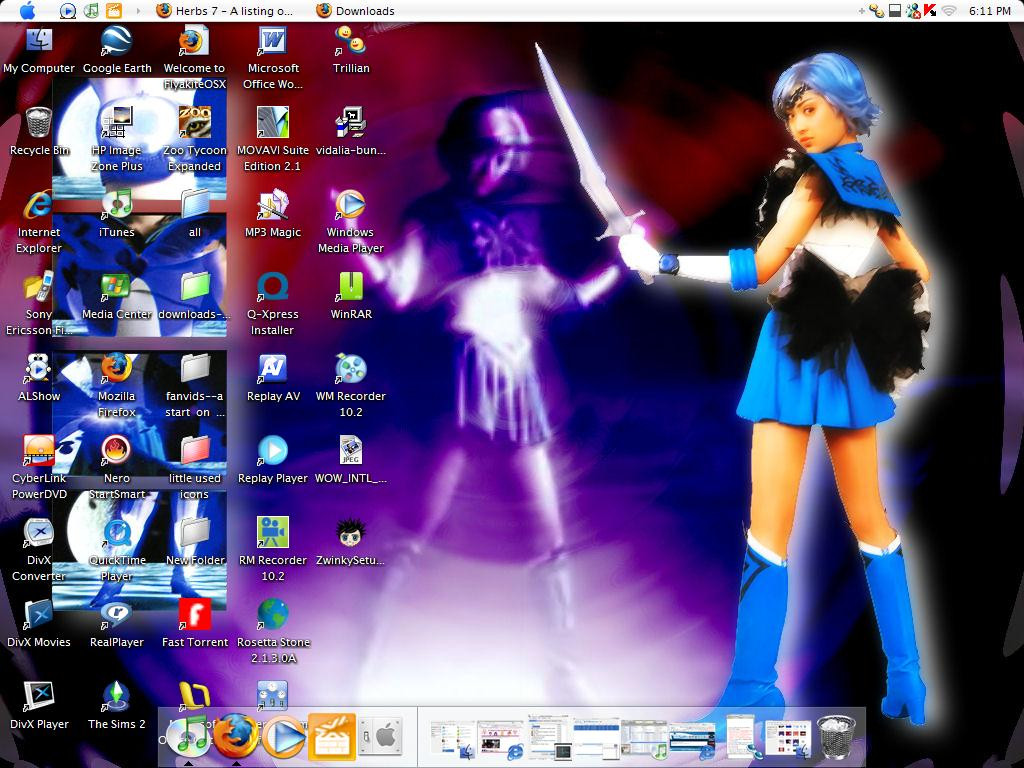1024x768 pixels.
Task: Click the red Kaspersky tray icon
Action: pyautogui.click(x=931, y=10)
